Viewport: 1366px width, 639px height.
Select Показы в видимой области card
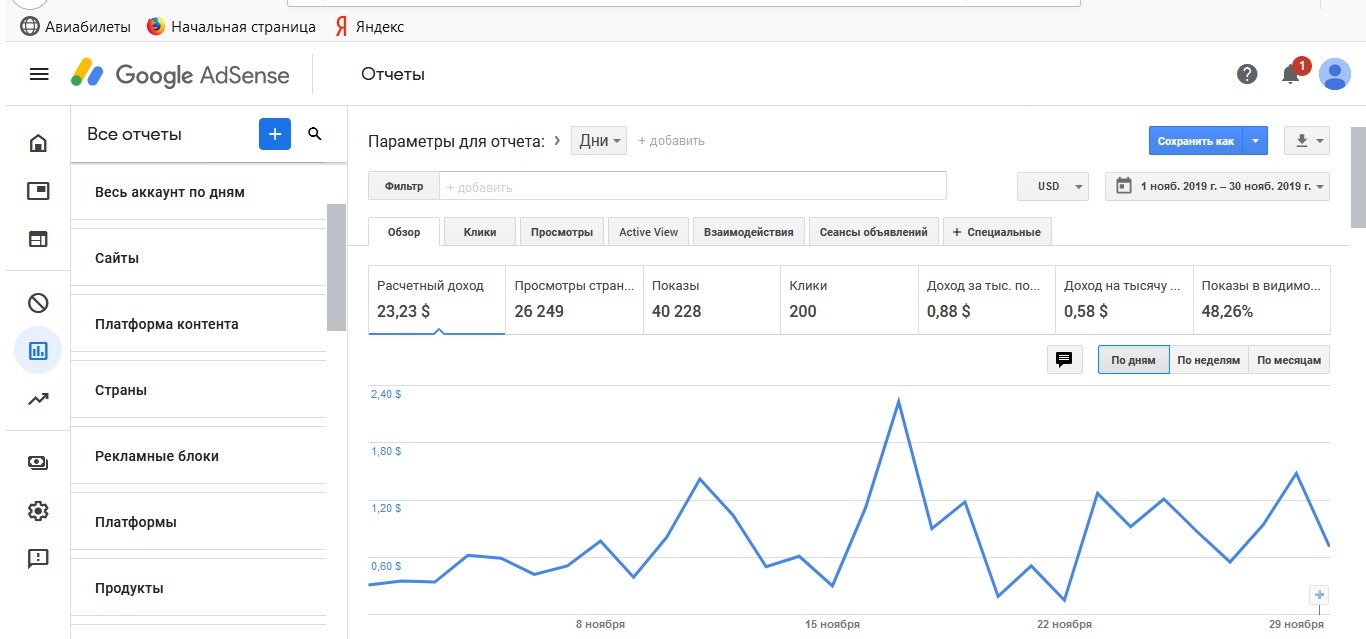(1262, 299)
